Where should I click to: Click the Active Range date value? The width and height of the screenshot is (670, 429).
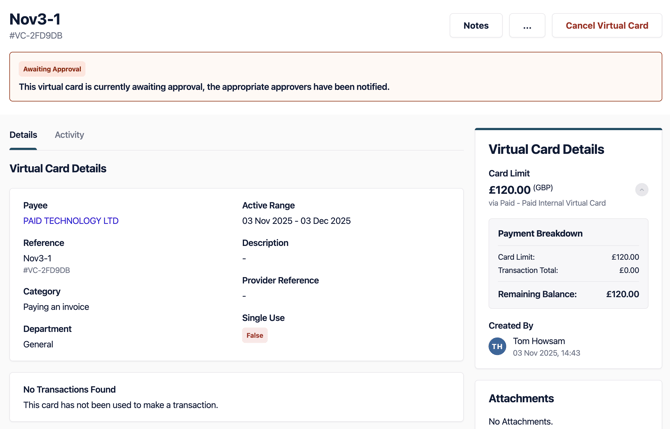click(x=296, y=221)
